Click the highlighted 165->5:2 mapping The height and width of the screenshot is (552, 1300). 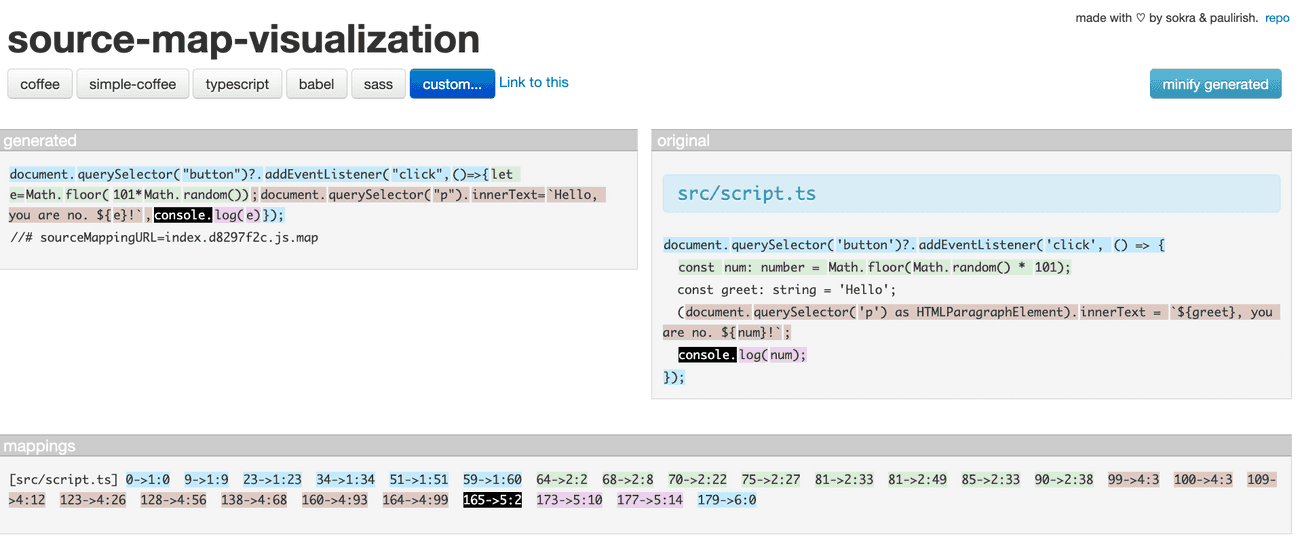tap(492, 500)
